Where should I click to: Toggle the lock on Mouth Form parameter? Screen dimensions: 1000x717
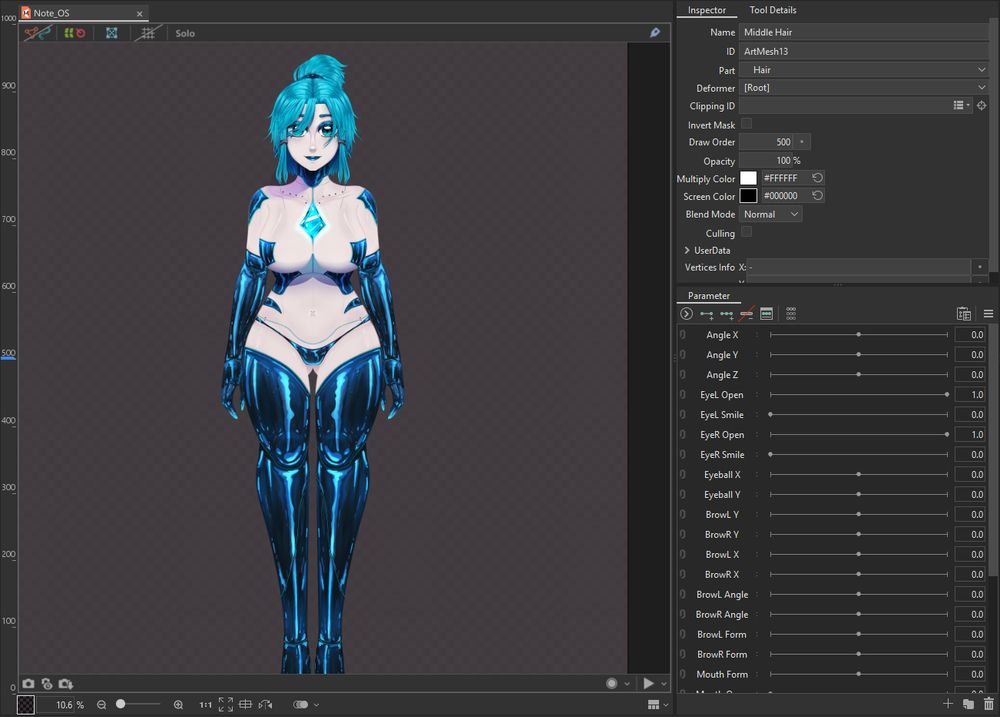click(x=682, y=674)
